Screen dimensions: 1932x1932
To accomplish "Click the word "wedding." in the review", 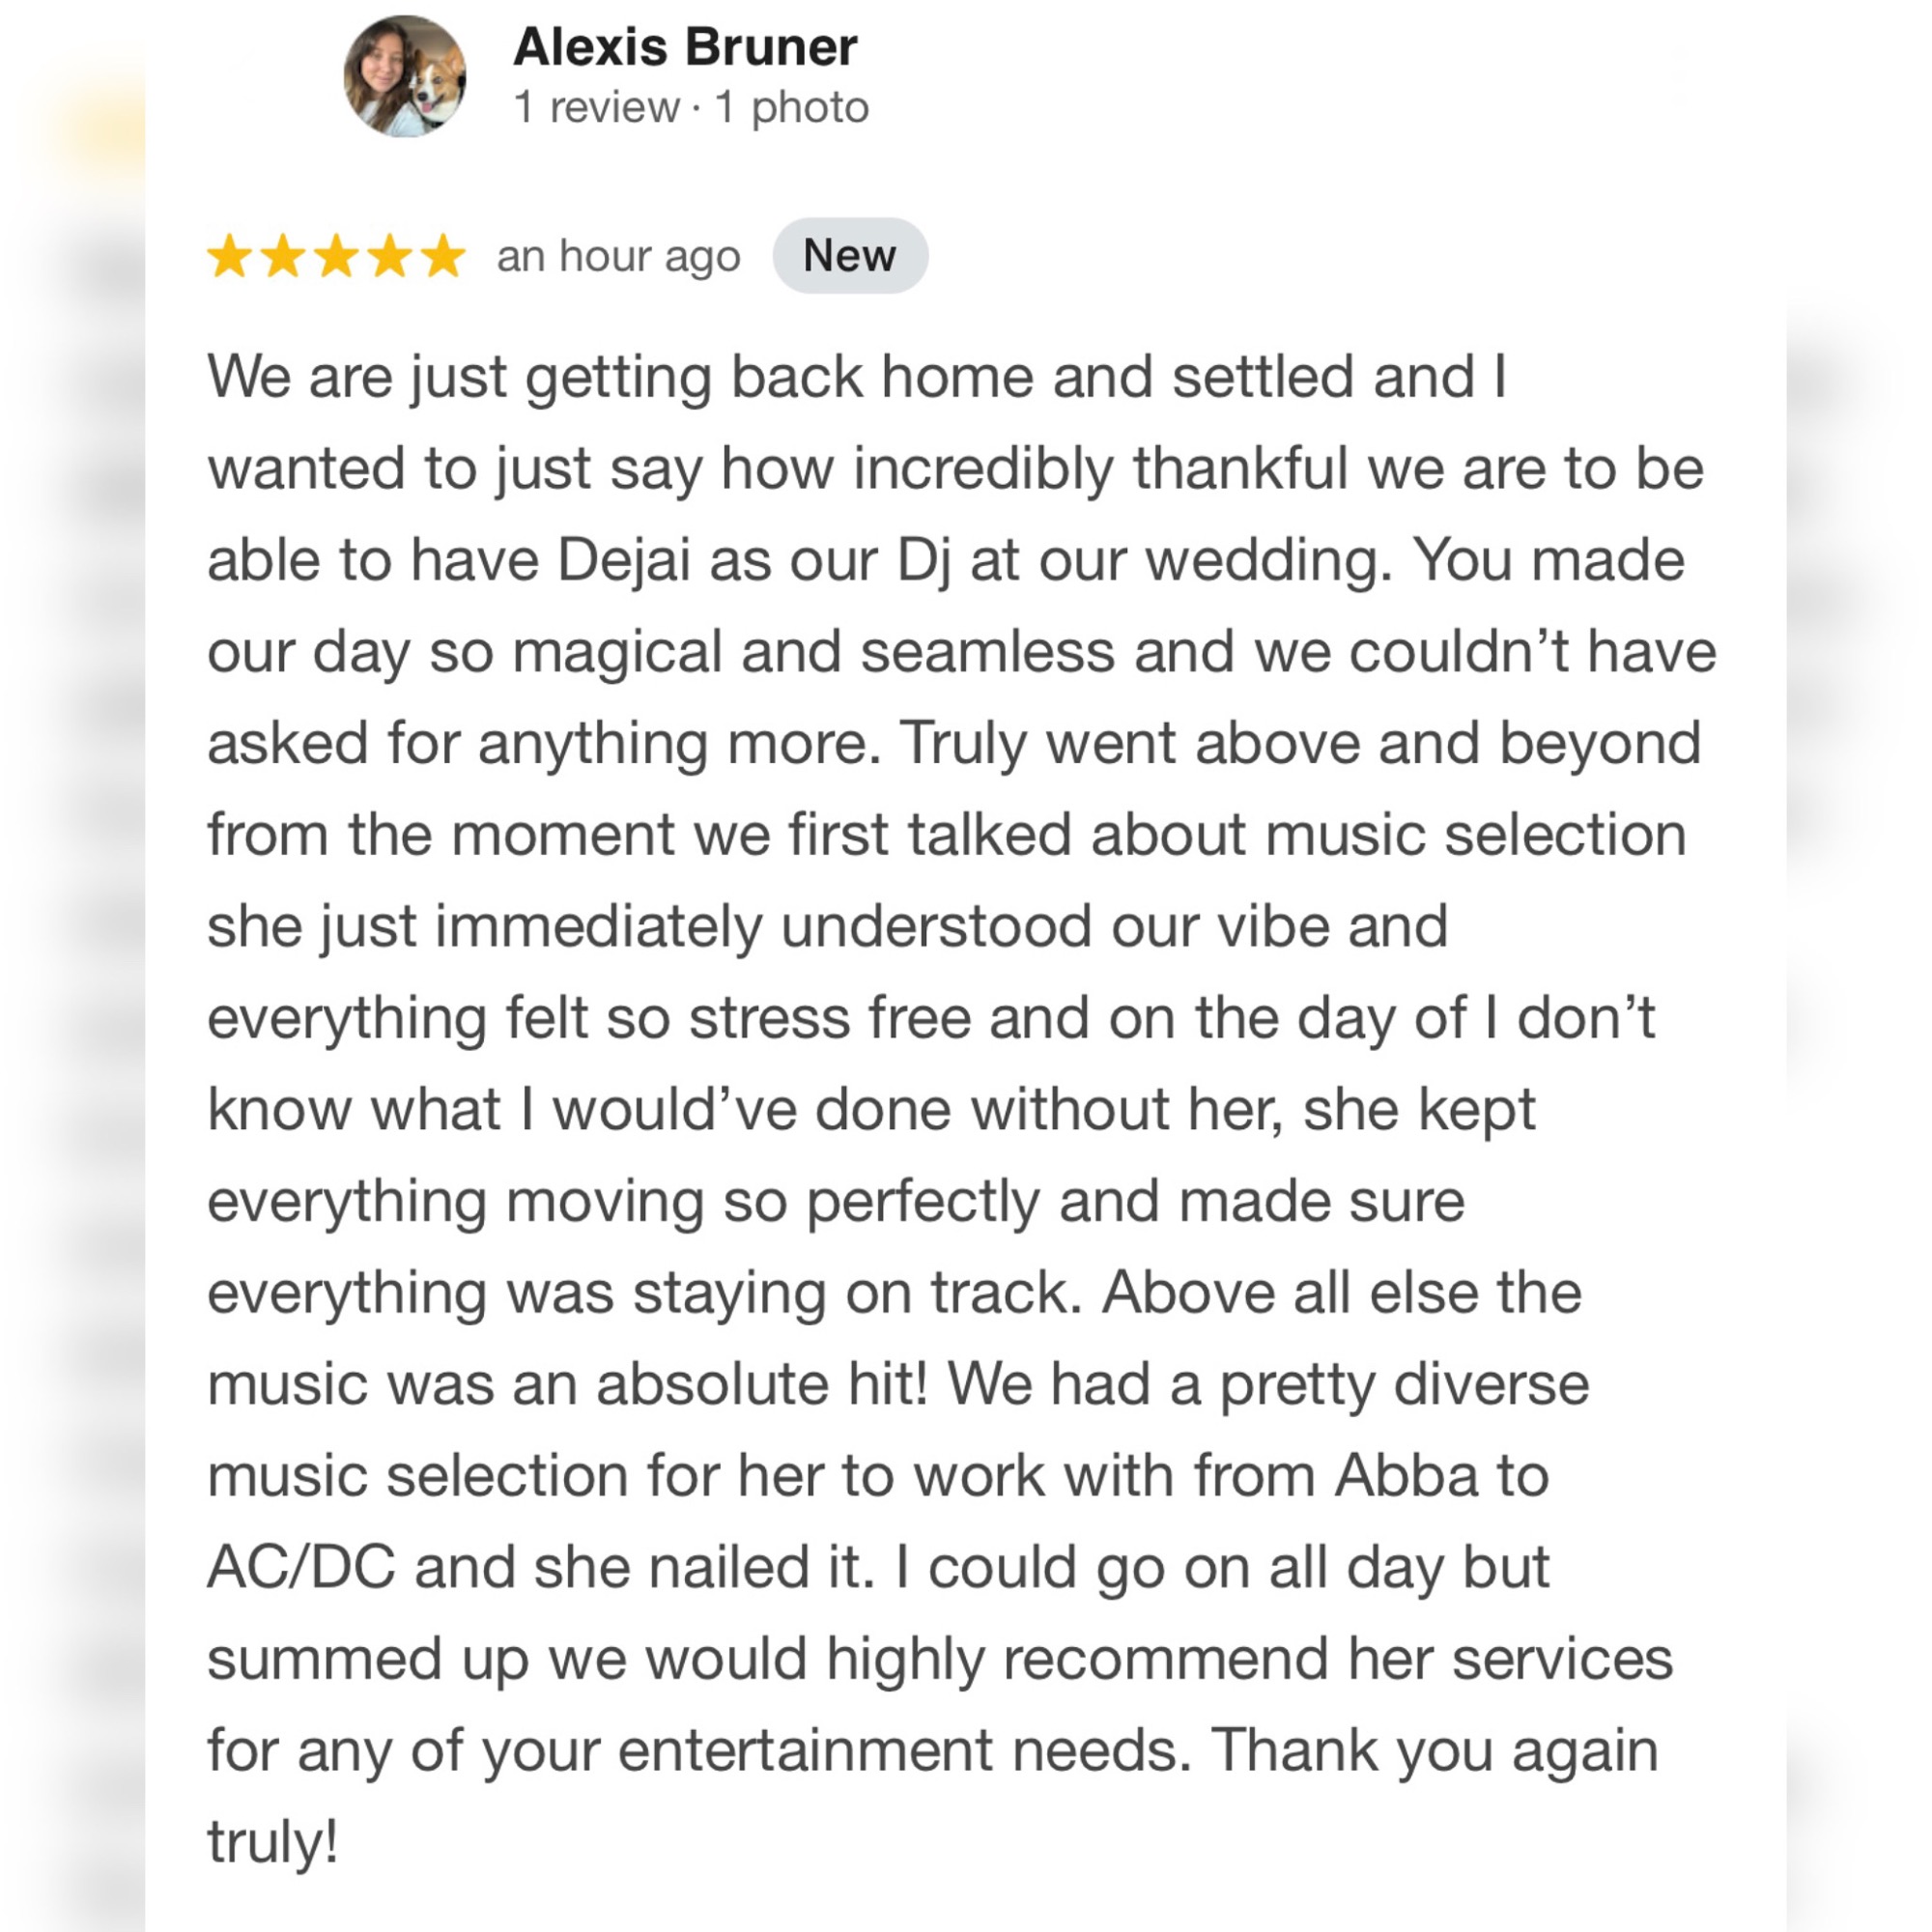I will point(1268,560).
